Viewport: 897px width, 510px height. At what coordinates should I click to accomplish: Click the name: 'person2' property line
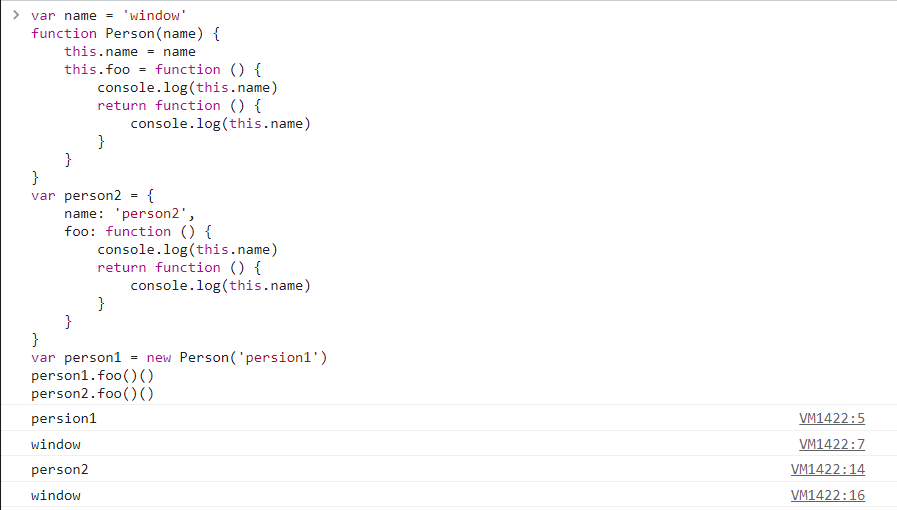tap(130, 213)
